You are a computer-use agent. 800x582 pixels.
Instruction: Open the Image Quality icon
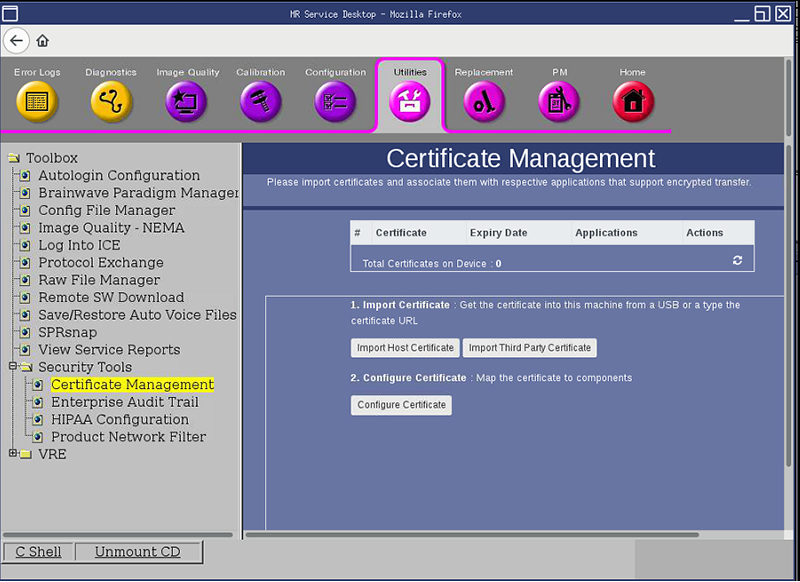pos(186,101)
